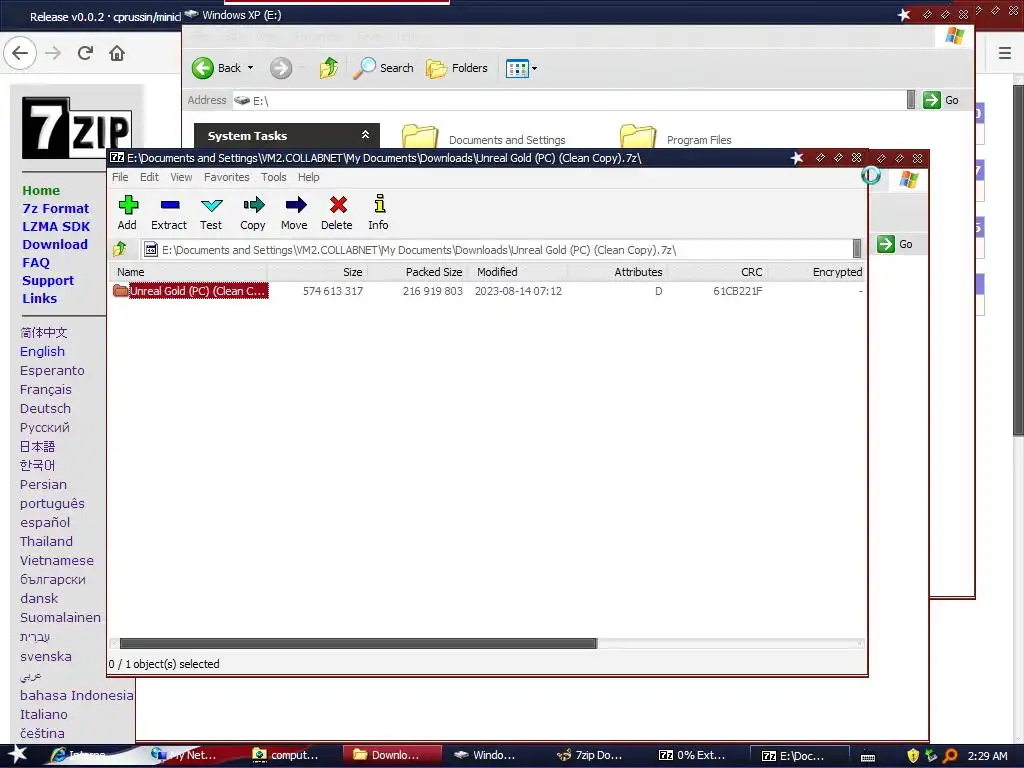Click the Test archive icon
Image resolution: width=1024 pixels, height=768 pixels.
pyautogui.click(x=212, y=205)
